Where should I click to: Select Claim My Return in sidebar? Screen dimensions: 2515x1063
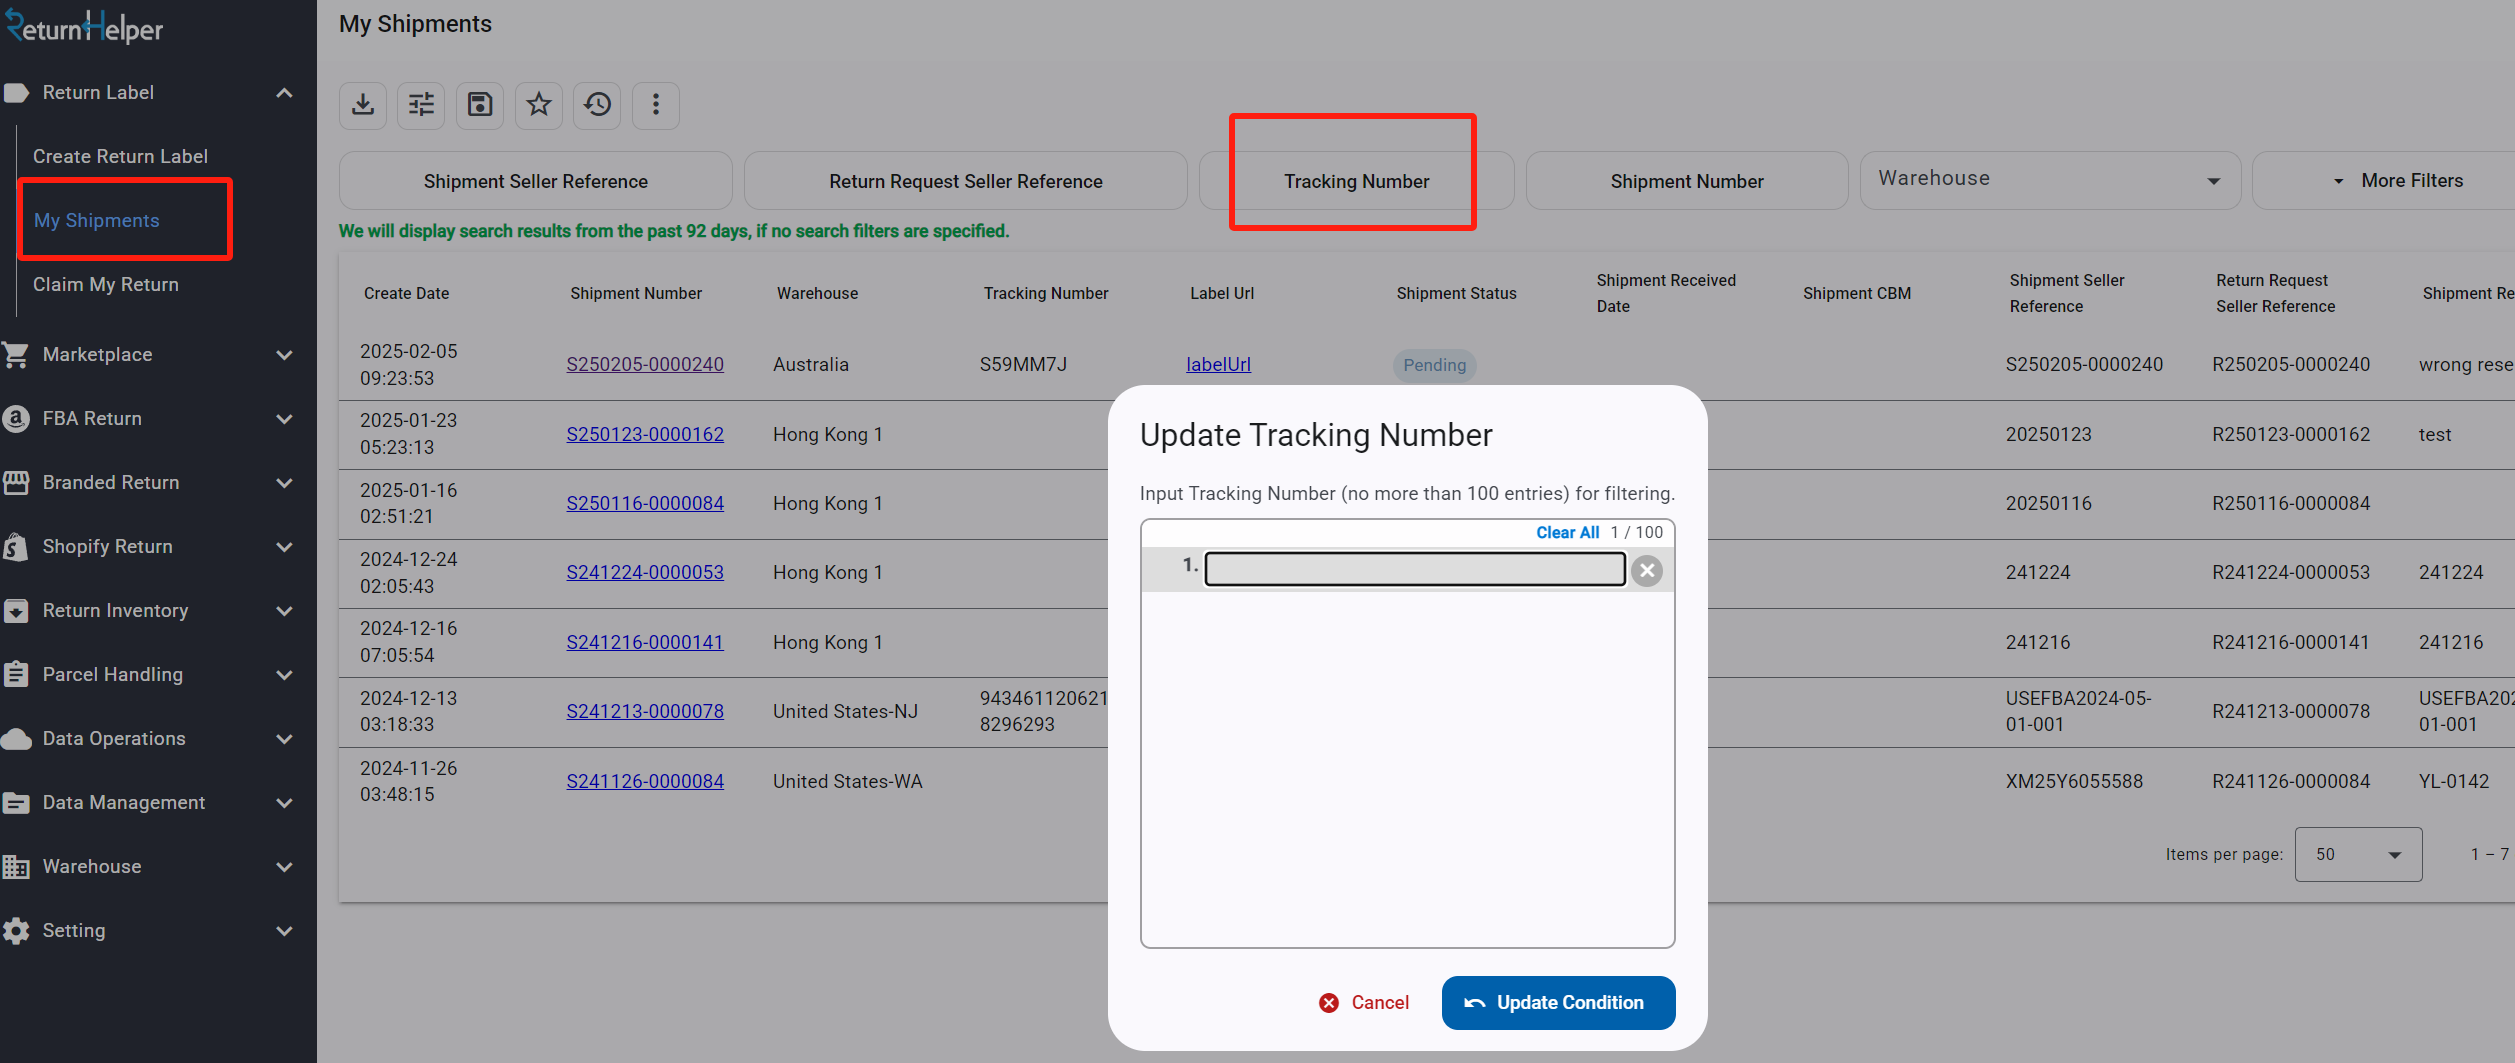coord(106,285)
